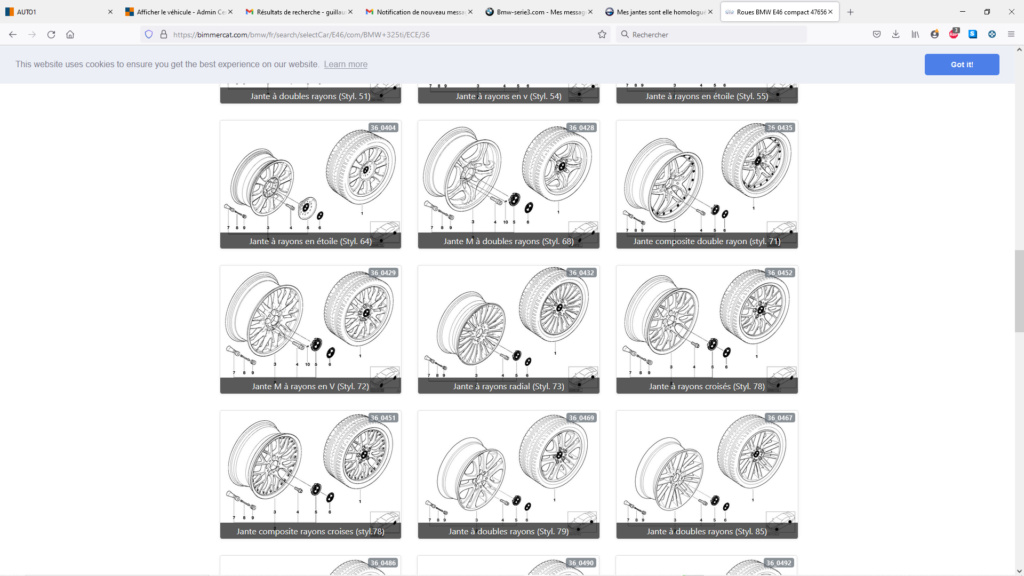
Task: Click the 36_0432 diagram number badge
Action: pos(581,272)
